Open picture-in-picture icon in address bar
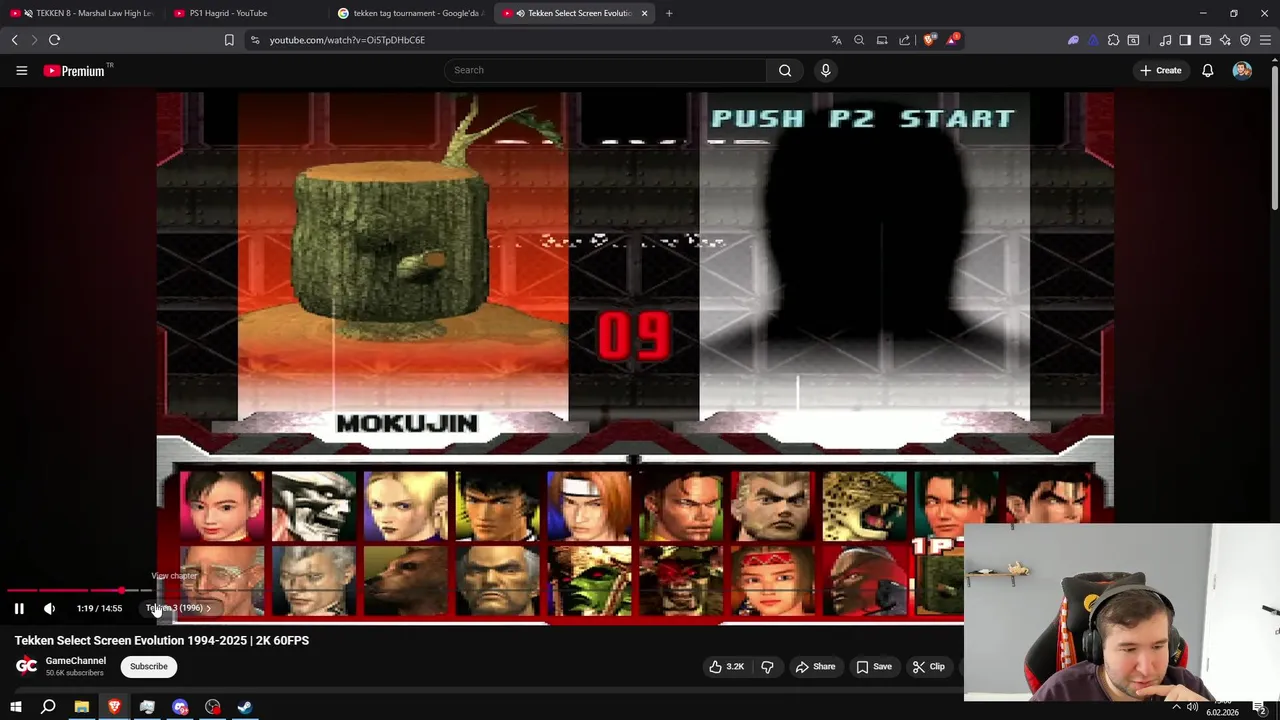Image resolution: width=1280 pixels, height=720 pixels. click(882, 40)
